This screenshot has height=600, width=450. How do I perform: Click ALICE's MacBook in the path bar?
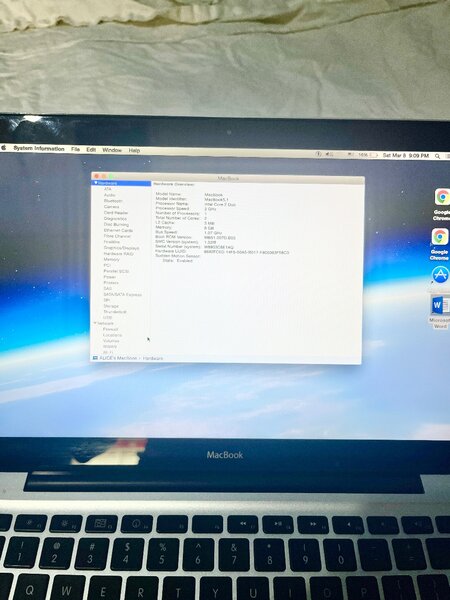pyautogui.click(x=118, y=358)
